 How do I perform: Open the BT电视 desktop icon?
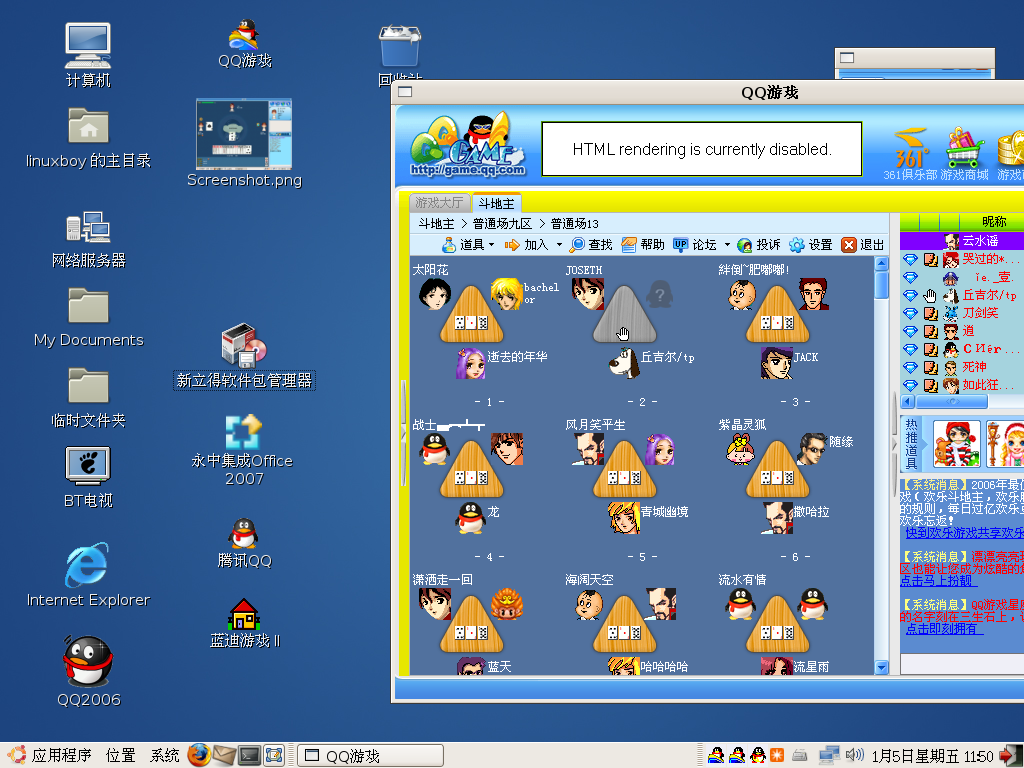[x=88, y=477]
